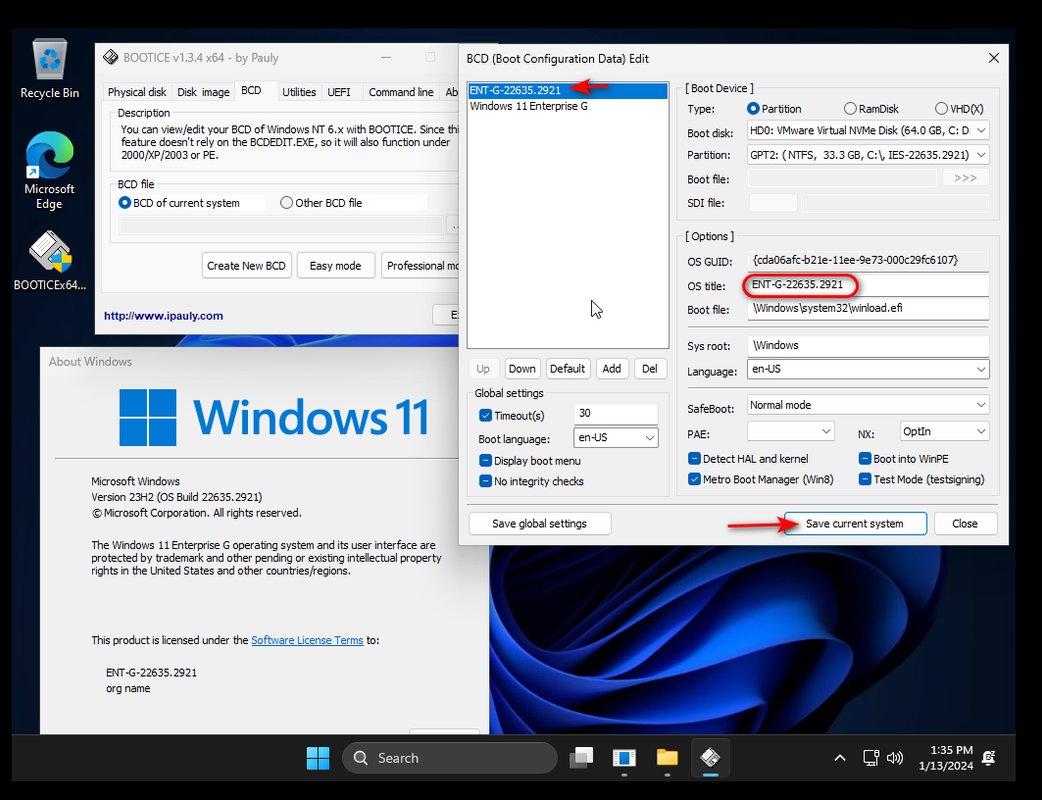Open the SafeBoot Normal mode dropdown
The image size is (1042, 800).
[868, 405]
